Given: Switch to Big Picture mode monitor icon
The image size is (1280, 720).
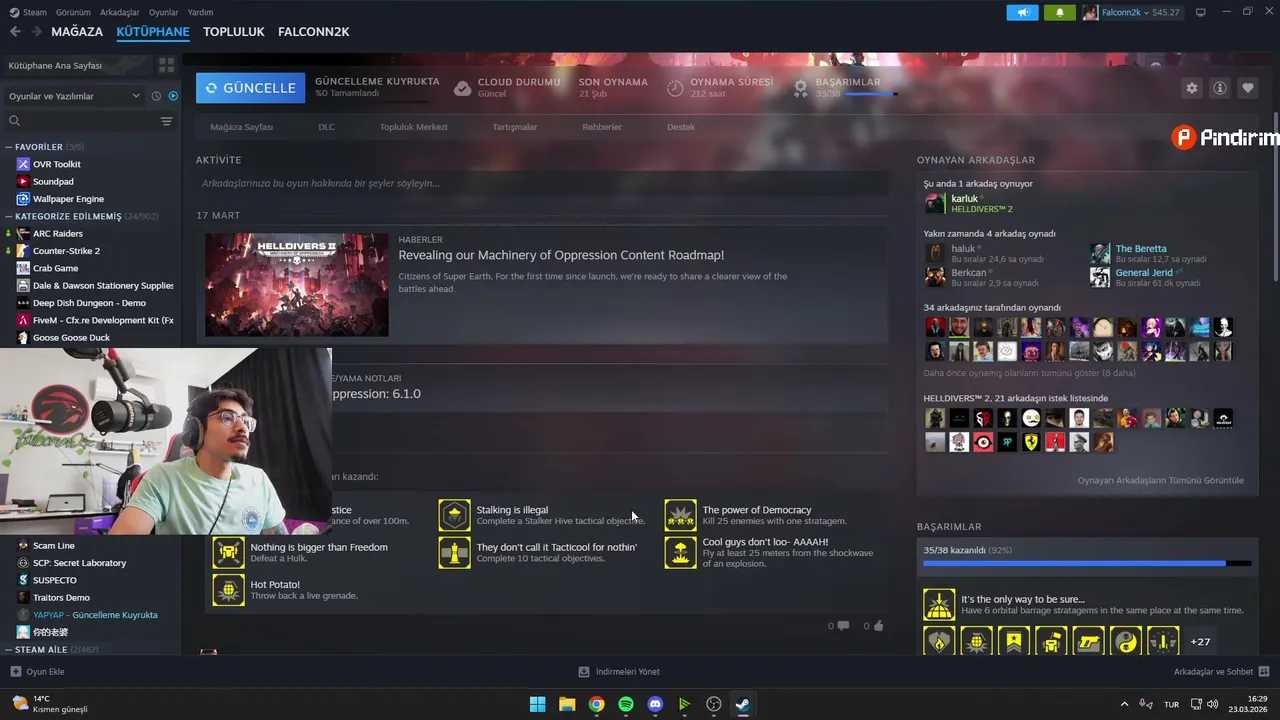Looking at the screenshot, I should [x=1201, y=12].
